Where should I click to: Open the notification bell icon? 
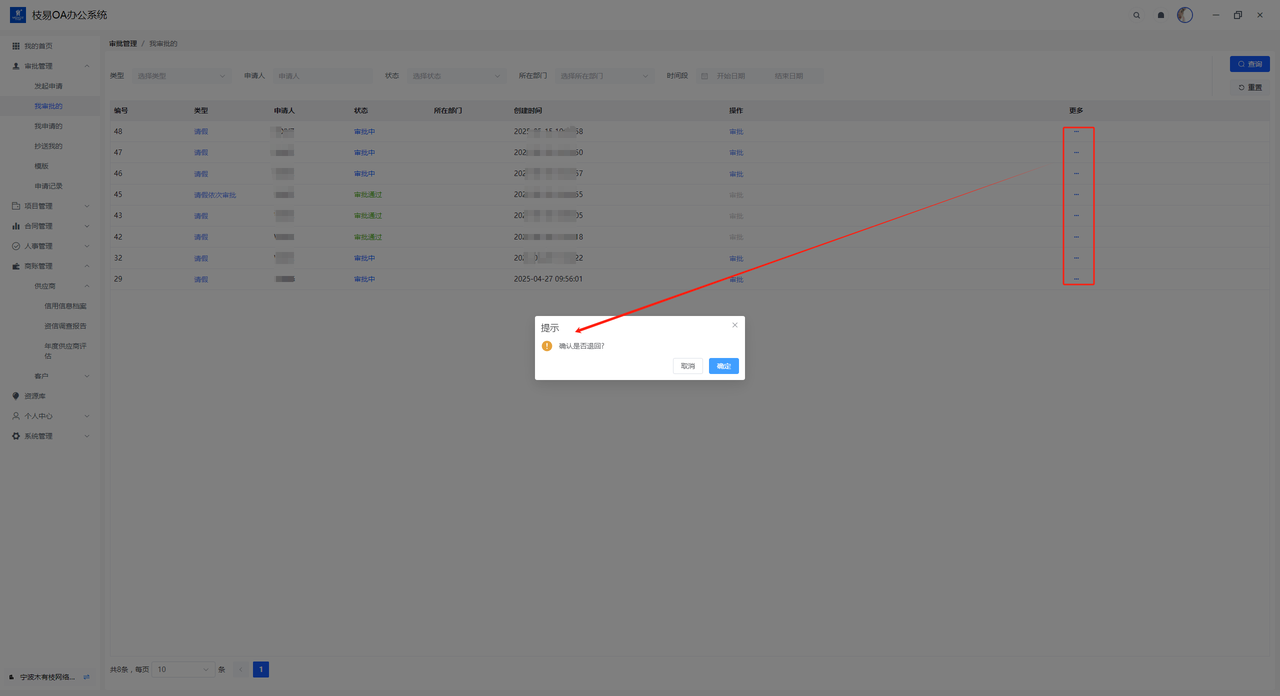coord(1161,15)
